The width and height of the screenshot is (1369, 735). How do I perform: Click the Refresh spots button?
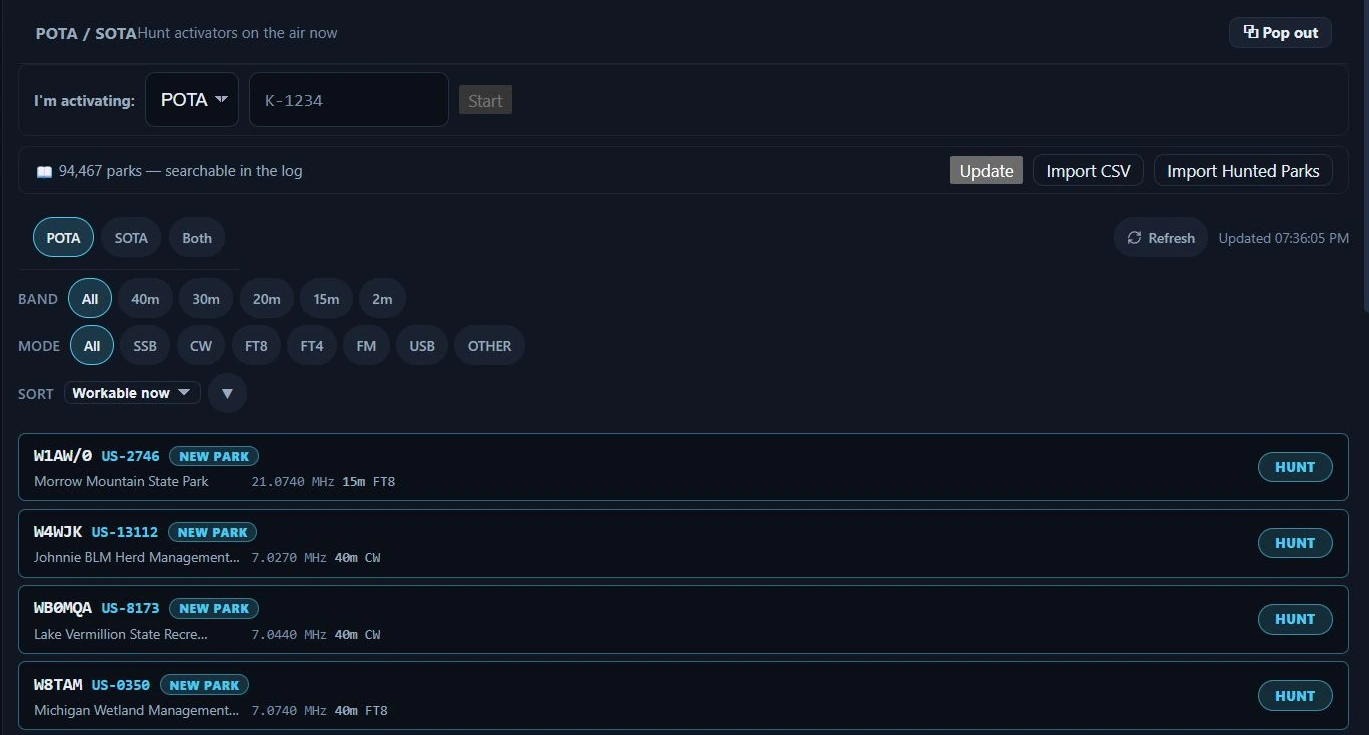pos(1160,238)
